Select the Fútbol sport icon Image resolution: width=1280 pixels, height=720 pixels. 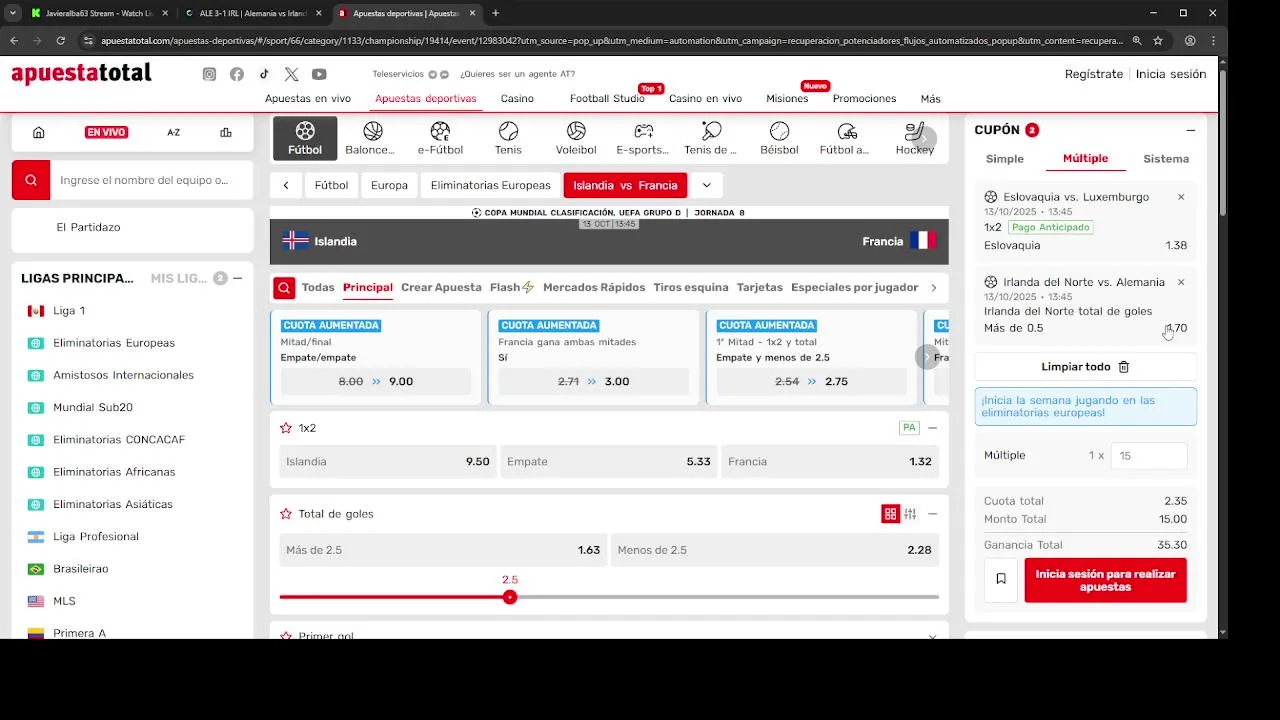[x=305, y=138]
